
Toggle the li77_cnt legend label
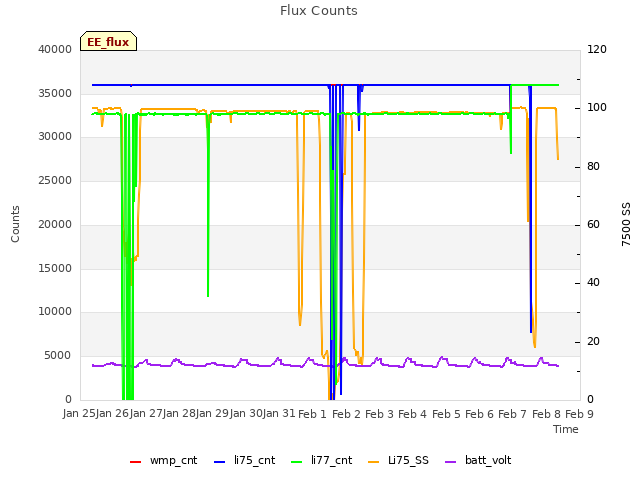(331, 461)
